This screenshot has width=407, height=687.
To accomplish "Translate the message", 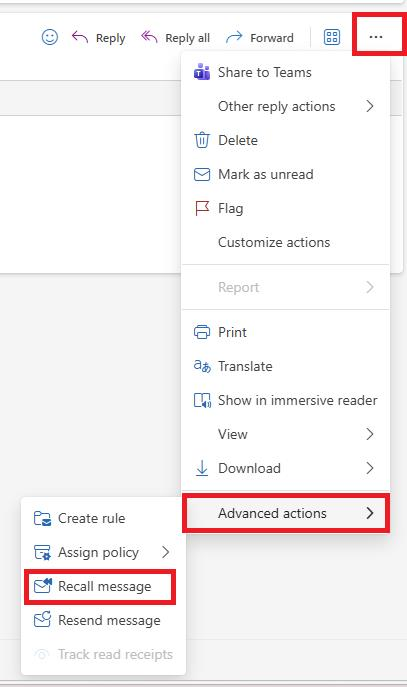I will click(285, 366).
